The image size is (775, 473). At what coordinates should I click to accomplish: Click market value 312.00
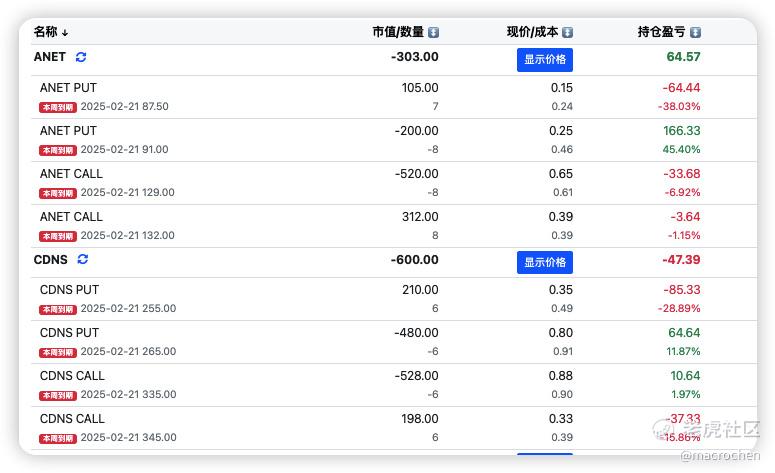click(420, 216)
